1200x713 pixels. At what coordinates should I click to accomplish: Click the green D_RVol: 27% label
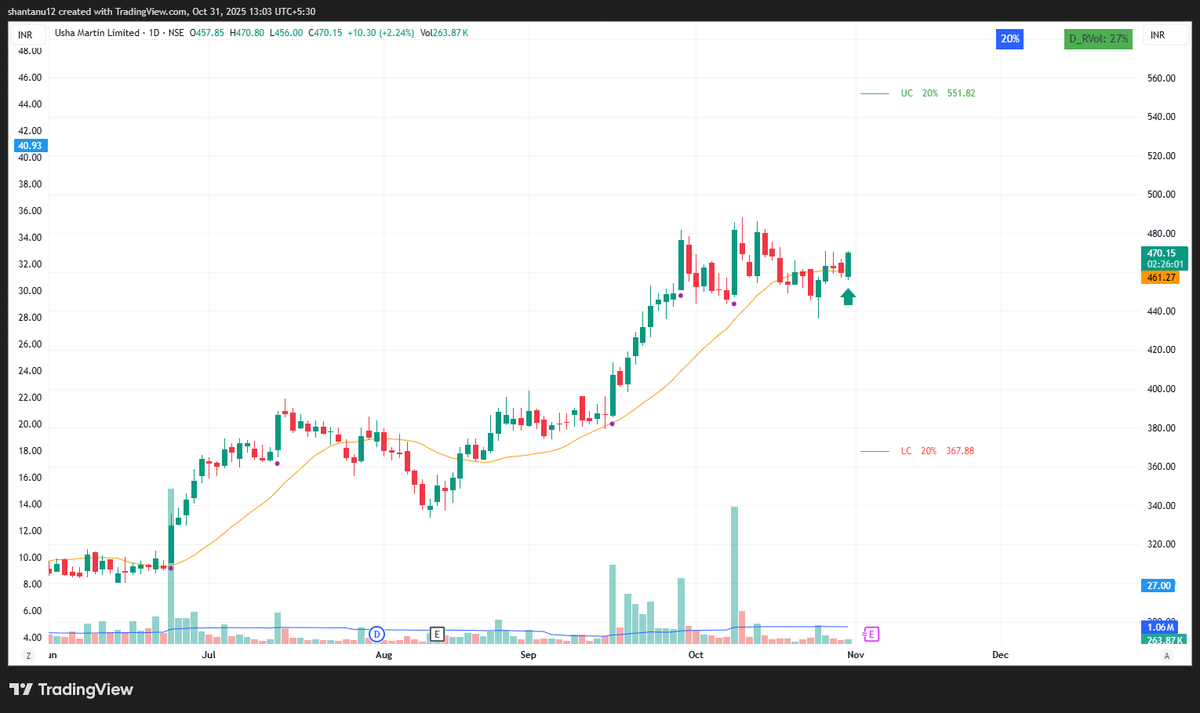coord(1099,39)
